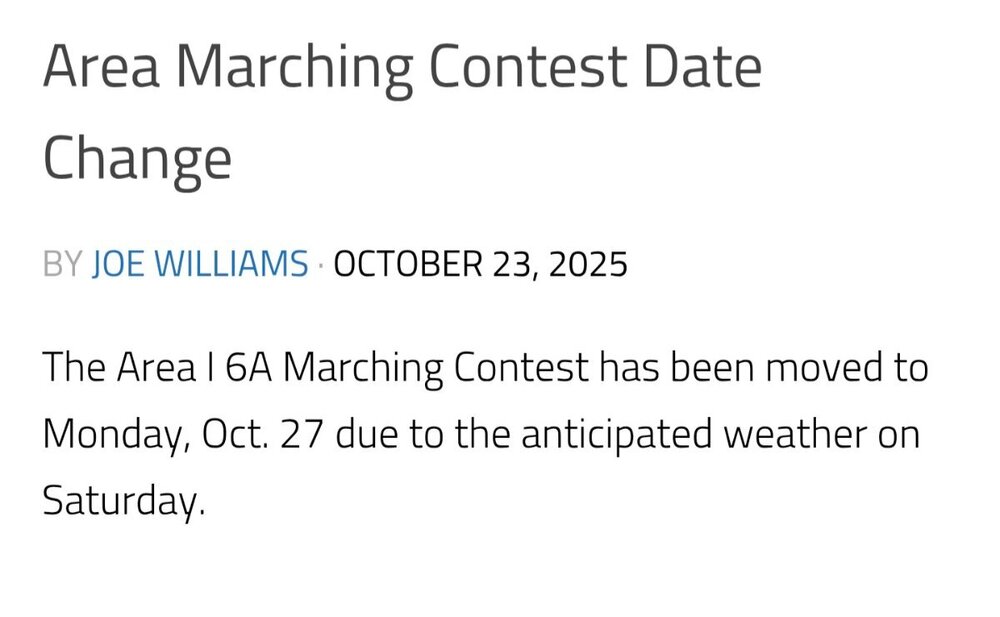This screenshot has width=1000, height=617.
Task: Click the word "BY" in the byline
Action: (62, 265)
